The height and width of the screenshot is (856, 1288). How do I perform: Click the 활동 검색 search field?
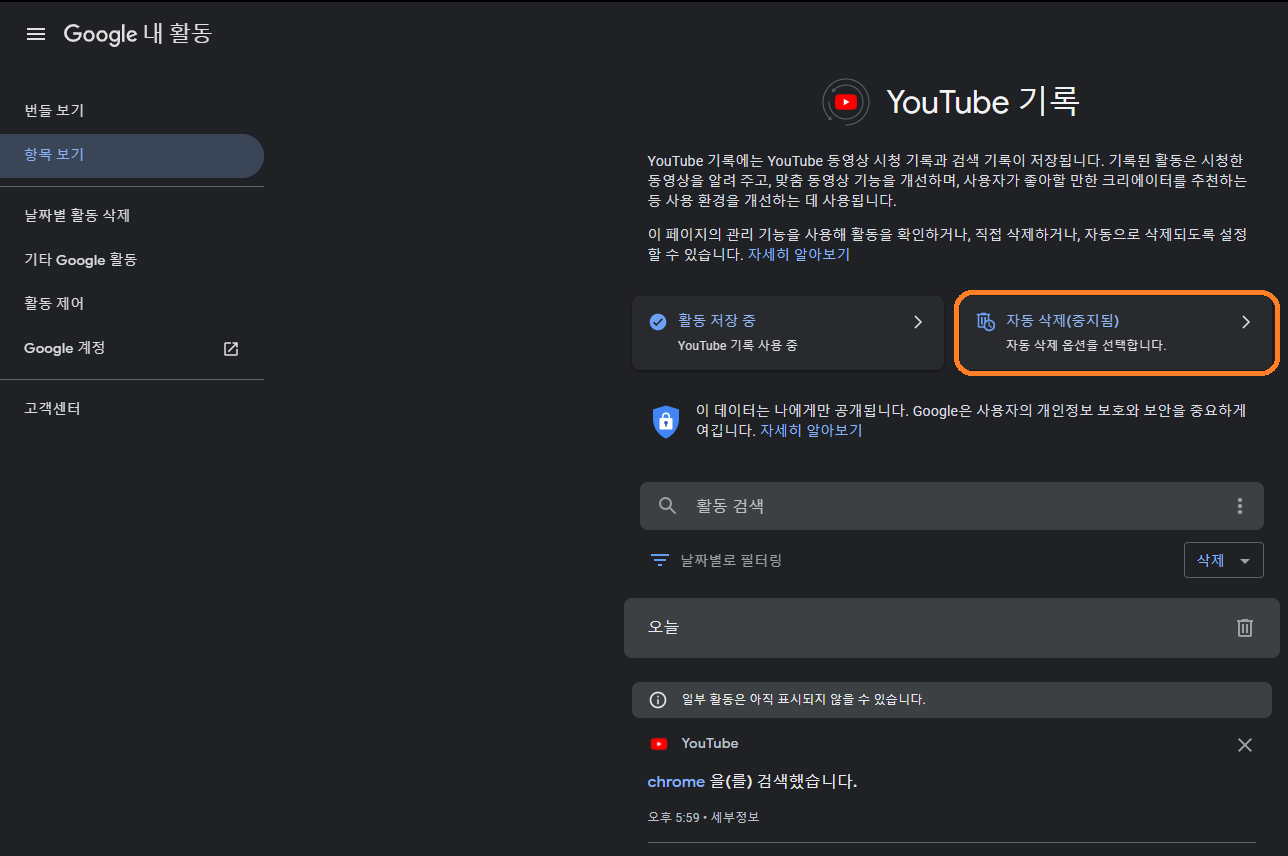coord(952,506)
